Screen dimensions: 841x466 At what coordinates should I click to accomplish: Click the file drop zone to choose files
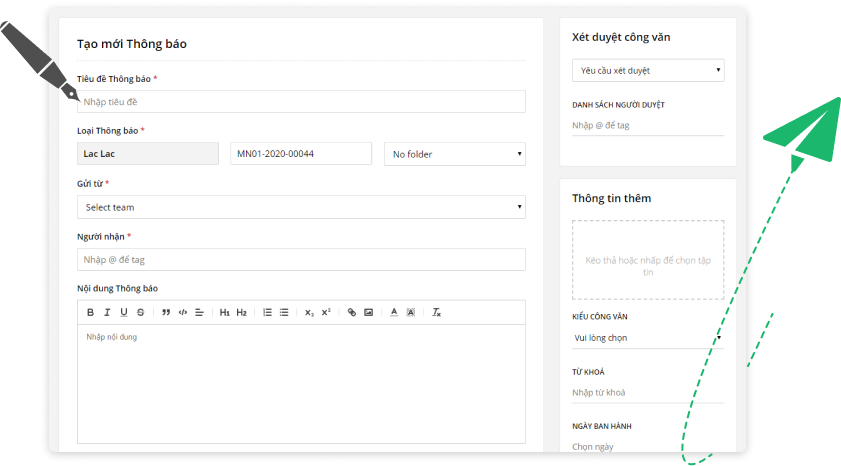pos(648,260)
